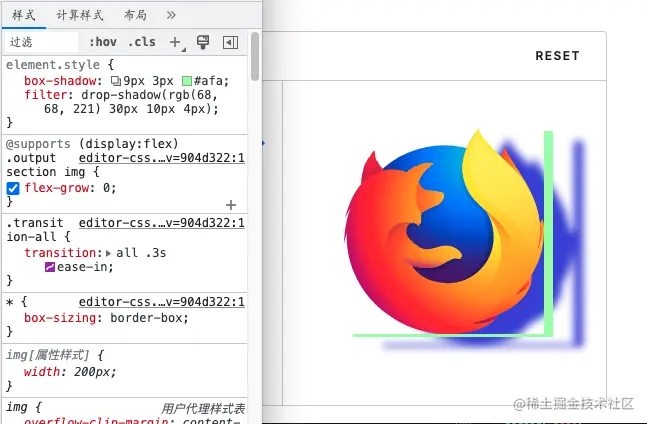Open editor-css link beside .output selector
Screen dimensions: 647x424
pyautogui.click(x=162, y=158)
